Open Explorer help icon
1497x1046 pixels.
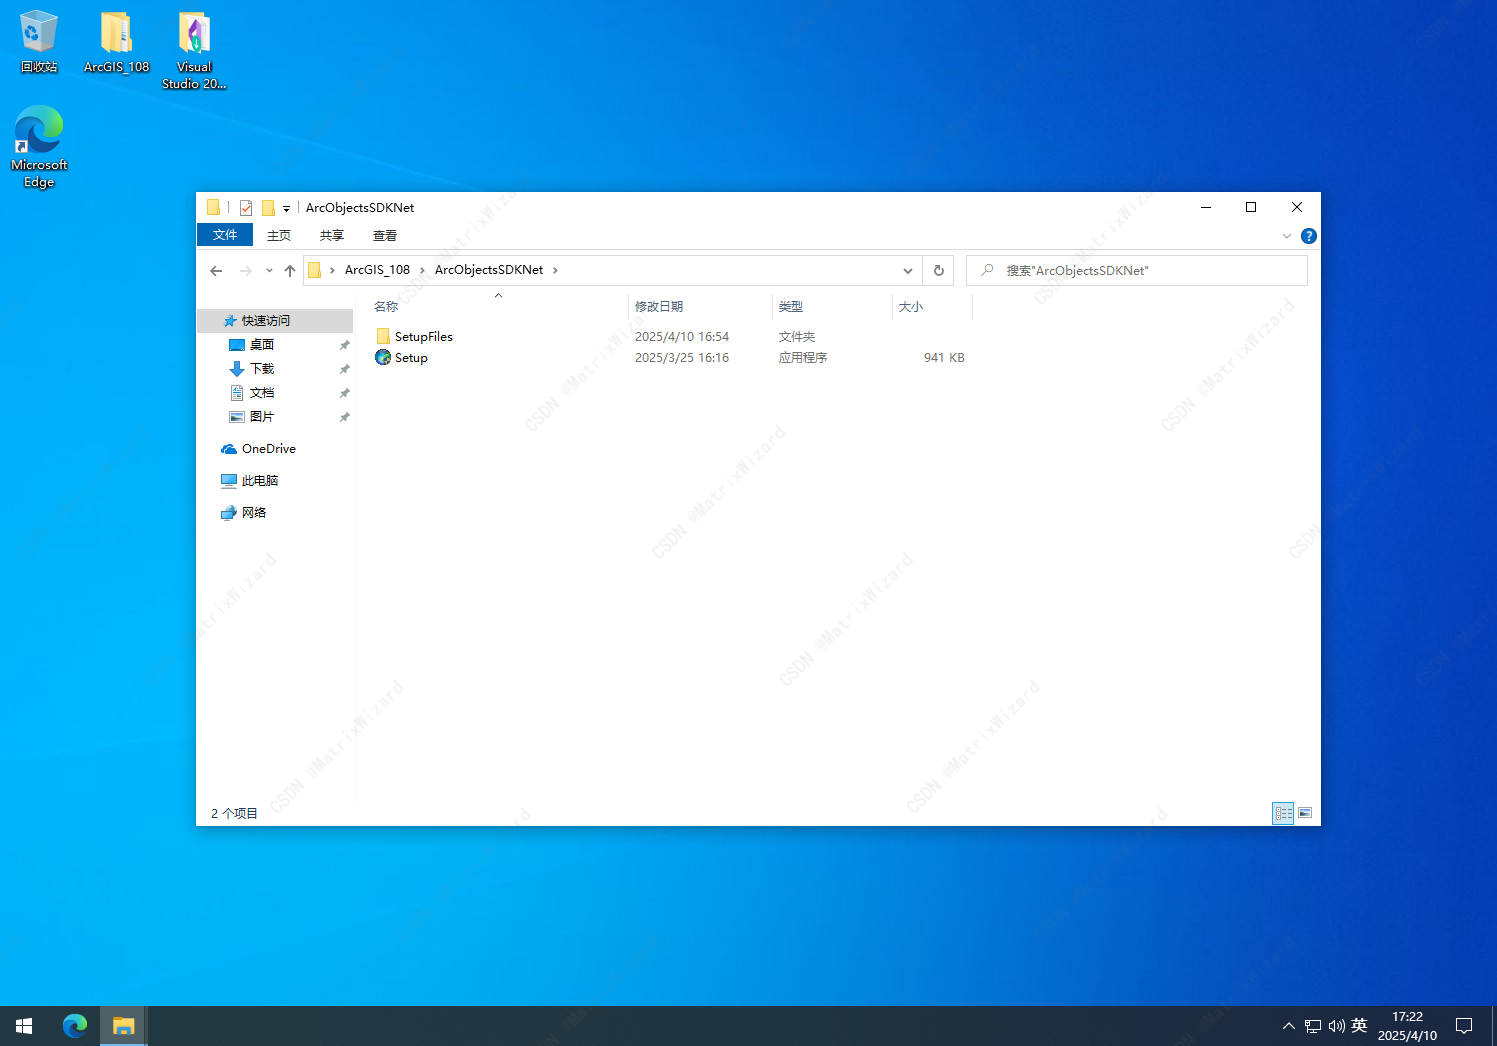(x=1308, y=236)
